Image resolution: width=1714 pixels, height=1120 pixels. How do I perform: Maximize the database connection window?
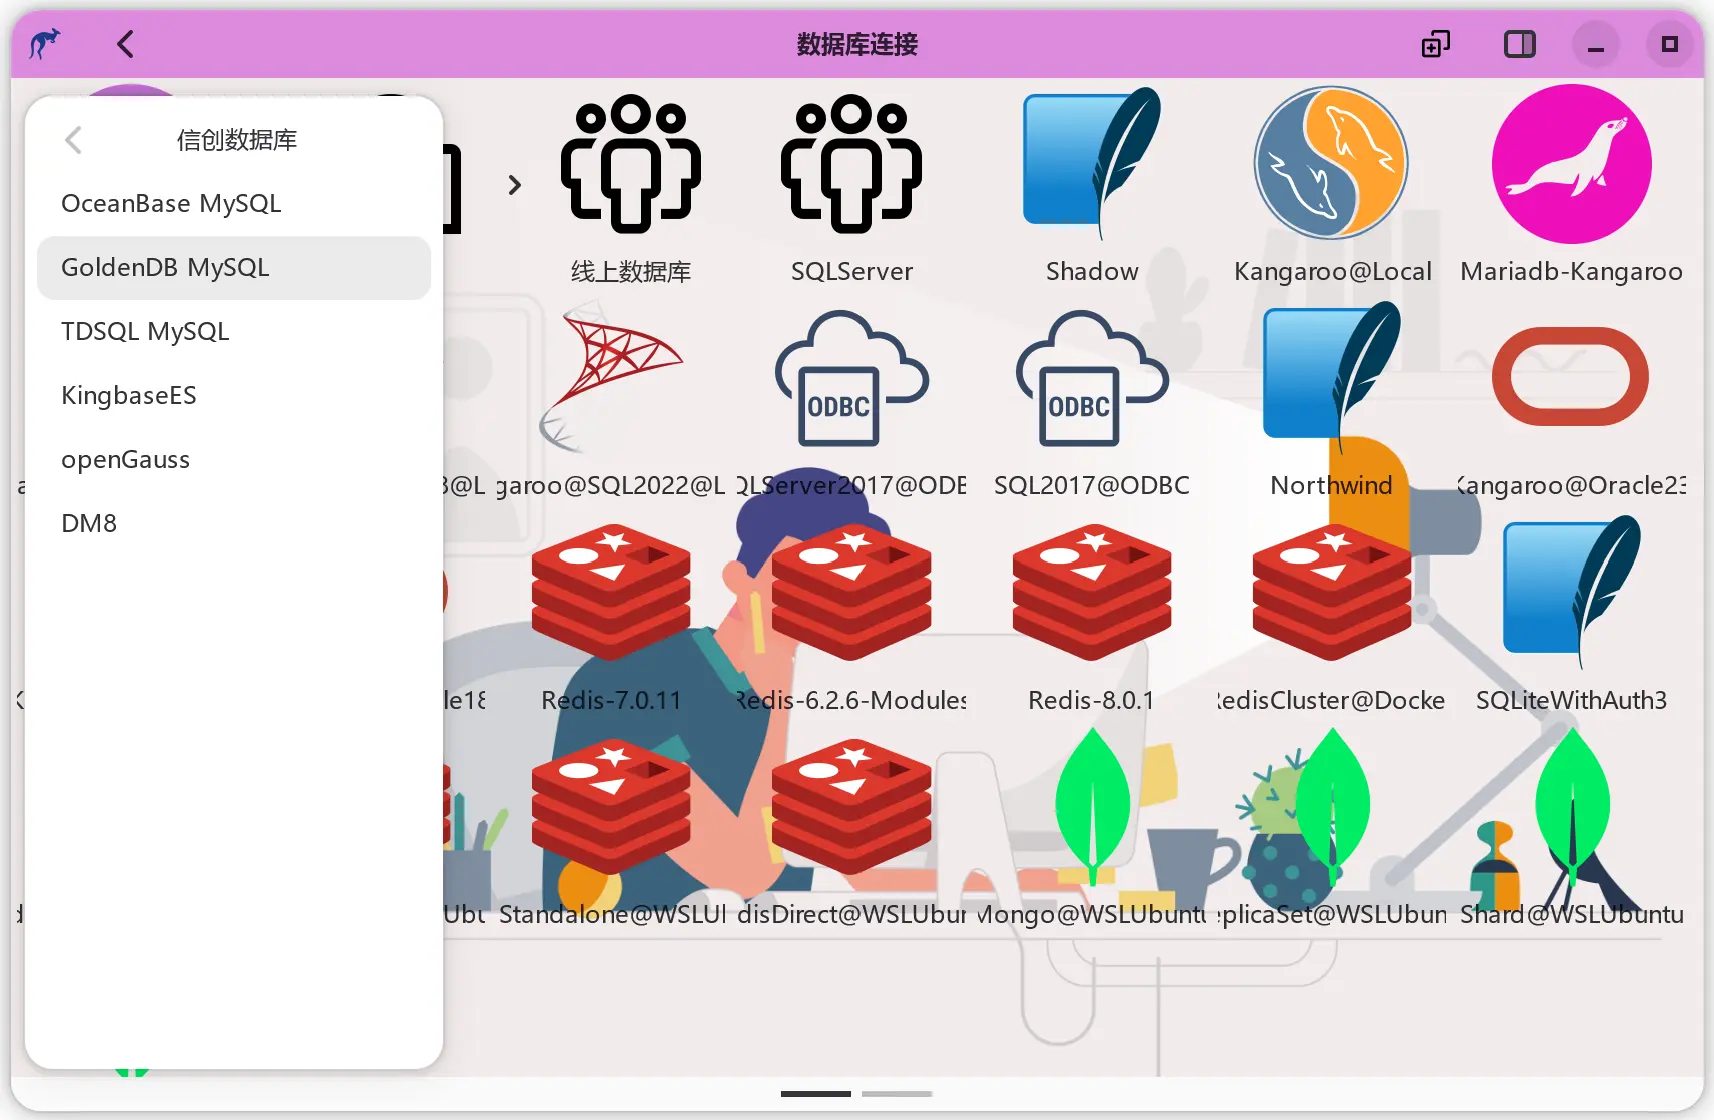tap(1670, 44)
